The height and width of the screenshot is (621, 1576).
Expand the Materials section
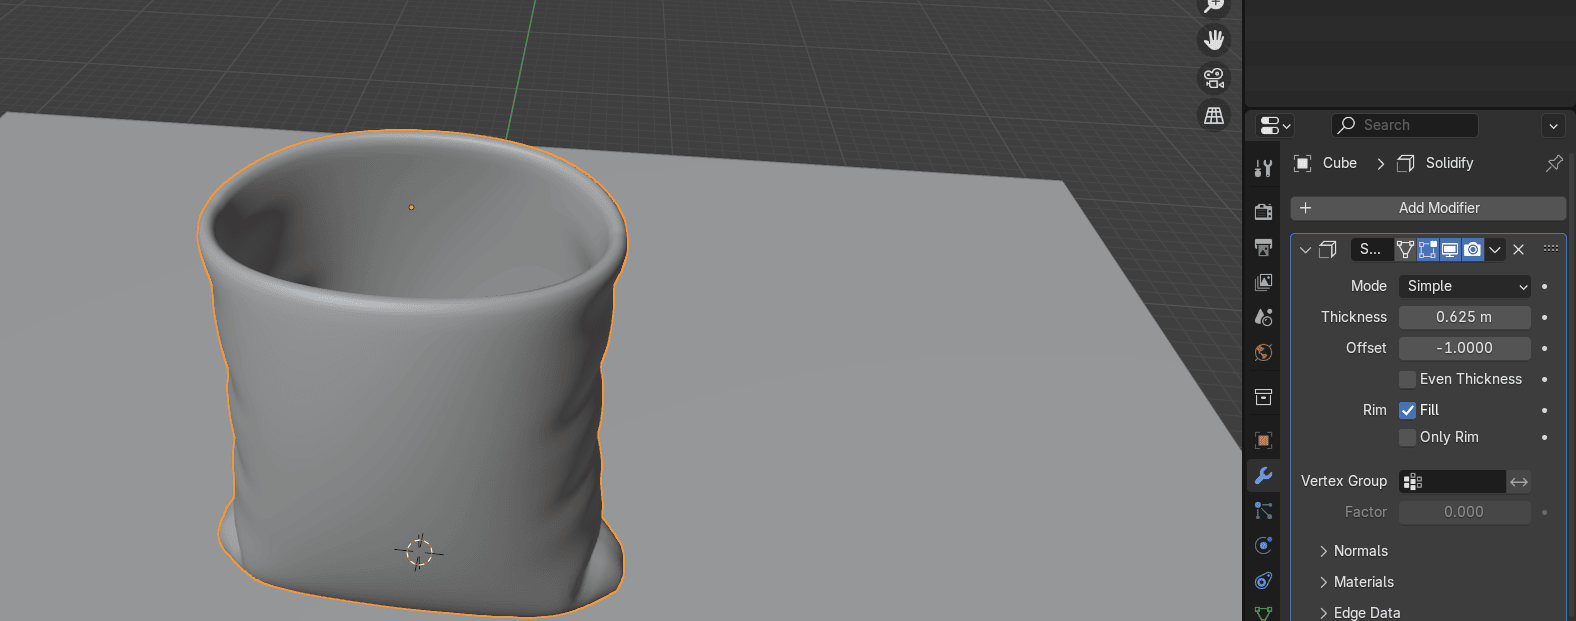(1363, 582)
